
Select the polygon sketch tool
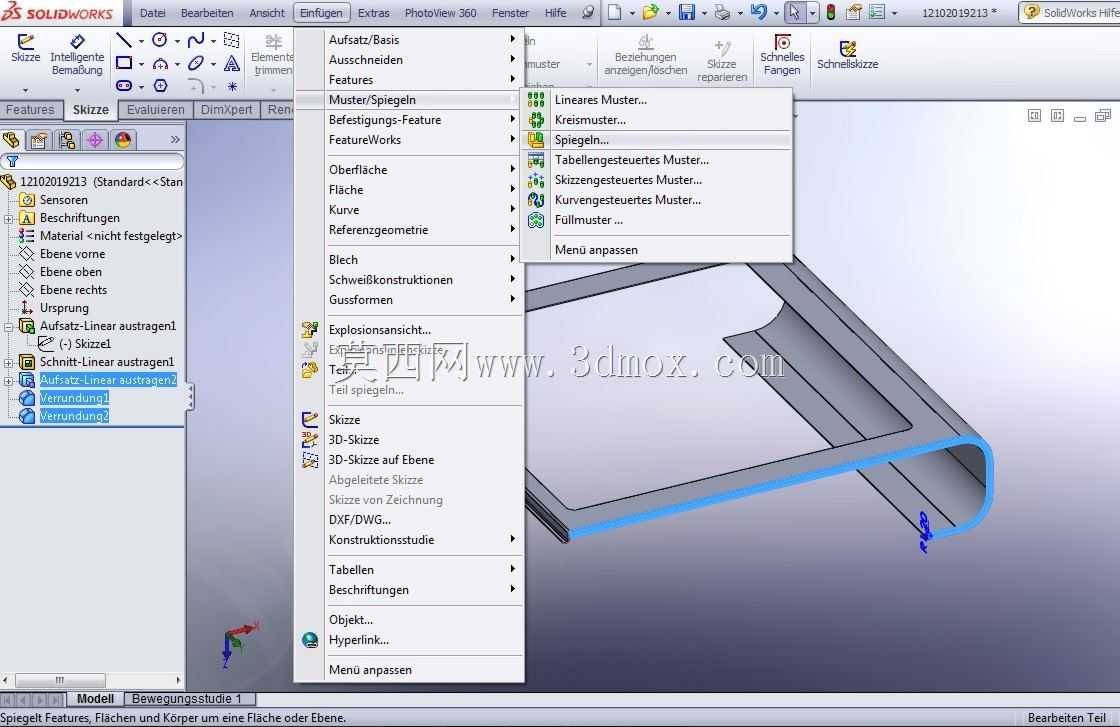coord(160,86)
